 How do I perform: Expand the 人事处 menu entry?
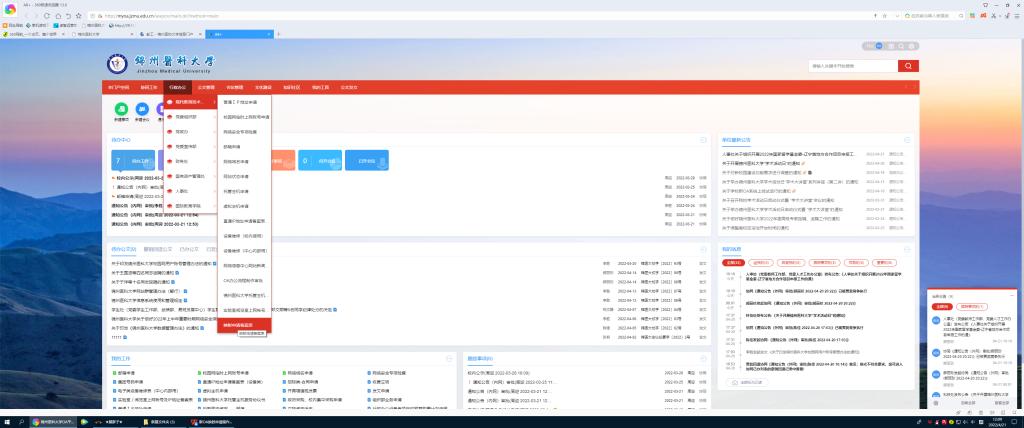190,191
